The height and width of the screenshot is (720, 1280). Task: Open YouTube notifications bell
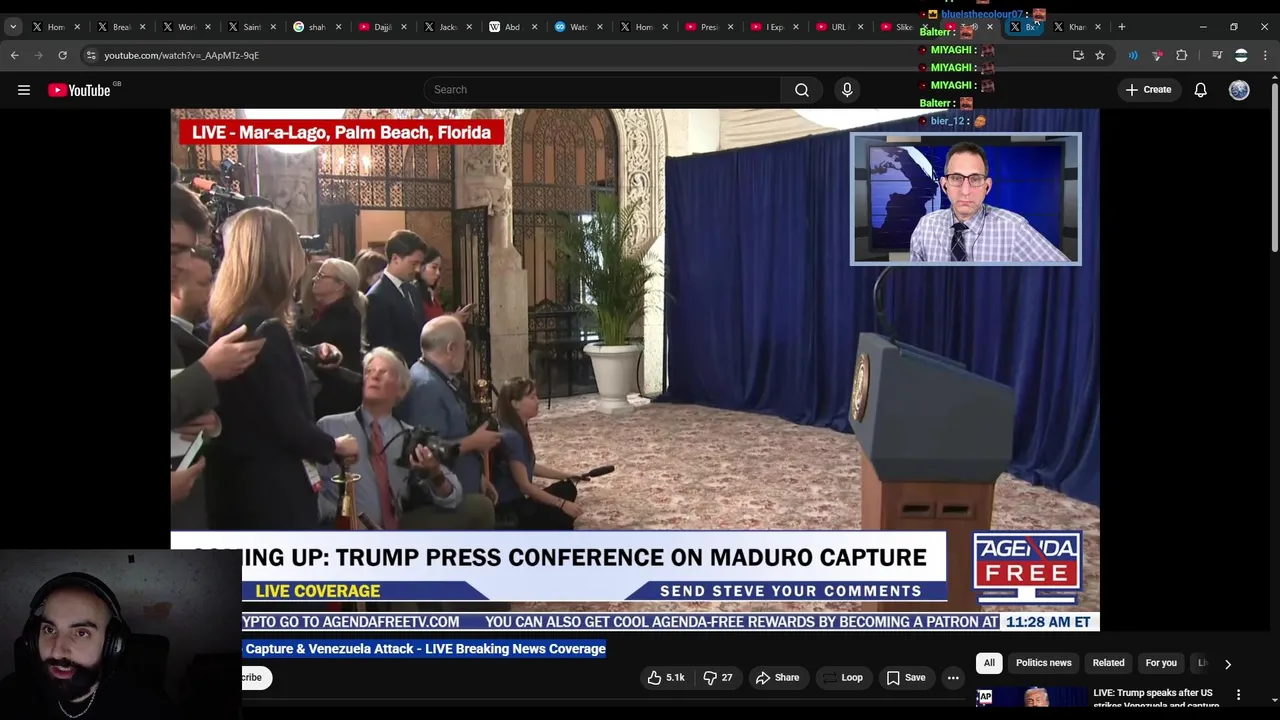pos(1201,90)
